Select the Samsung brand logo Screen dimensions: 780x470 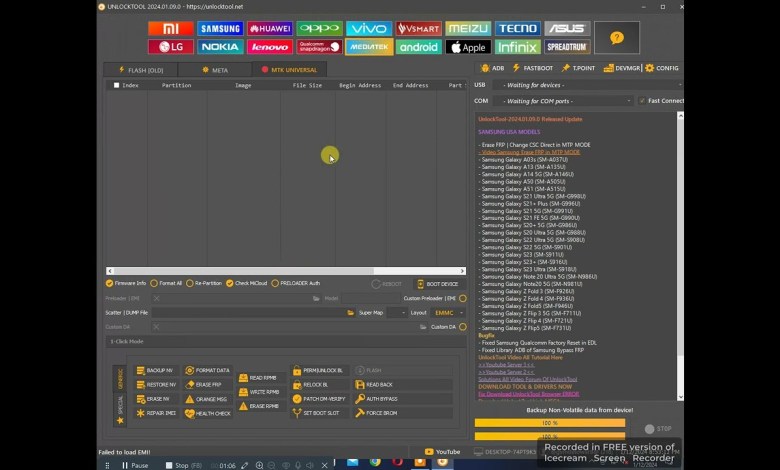(220, 28)
